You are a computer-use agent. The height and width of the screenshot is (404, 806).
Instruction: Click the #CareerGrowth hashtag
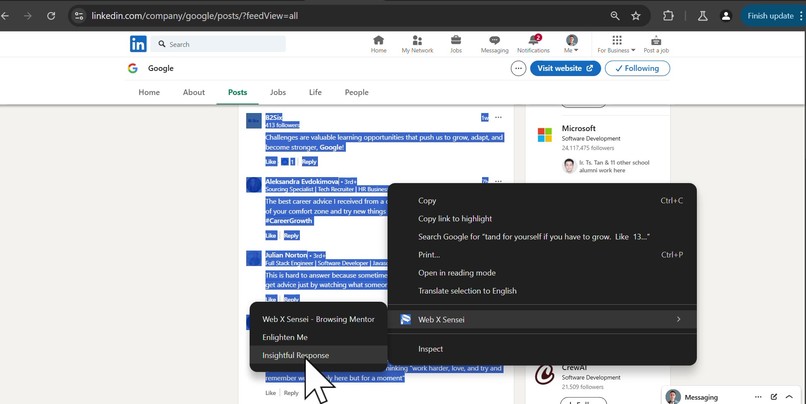point(288,221)
